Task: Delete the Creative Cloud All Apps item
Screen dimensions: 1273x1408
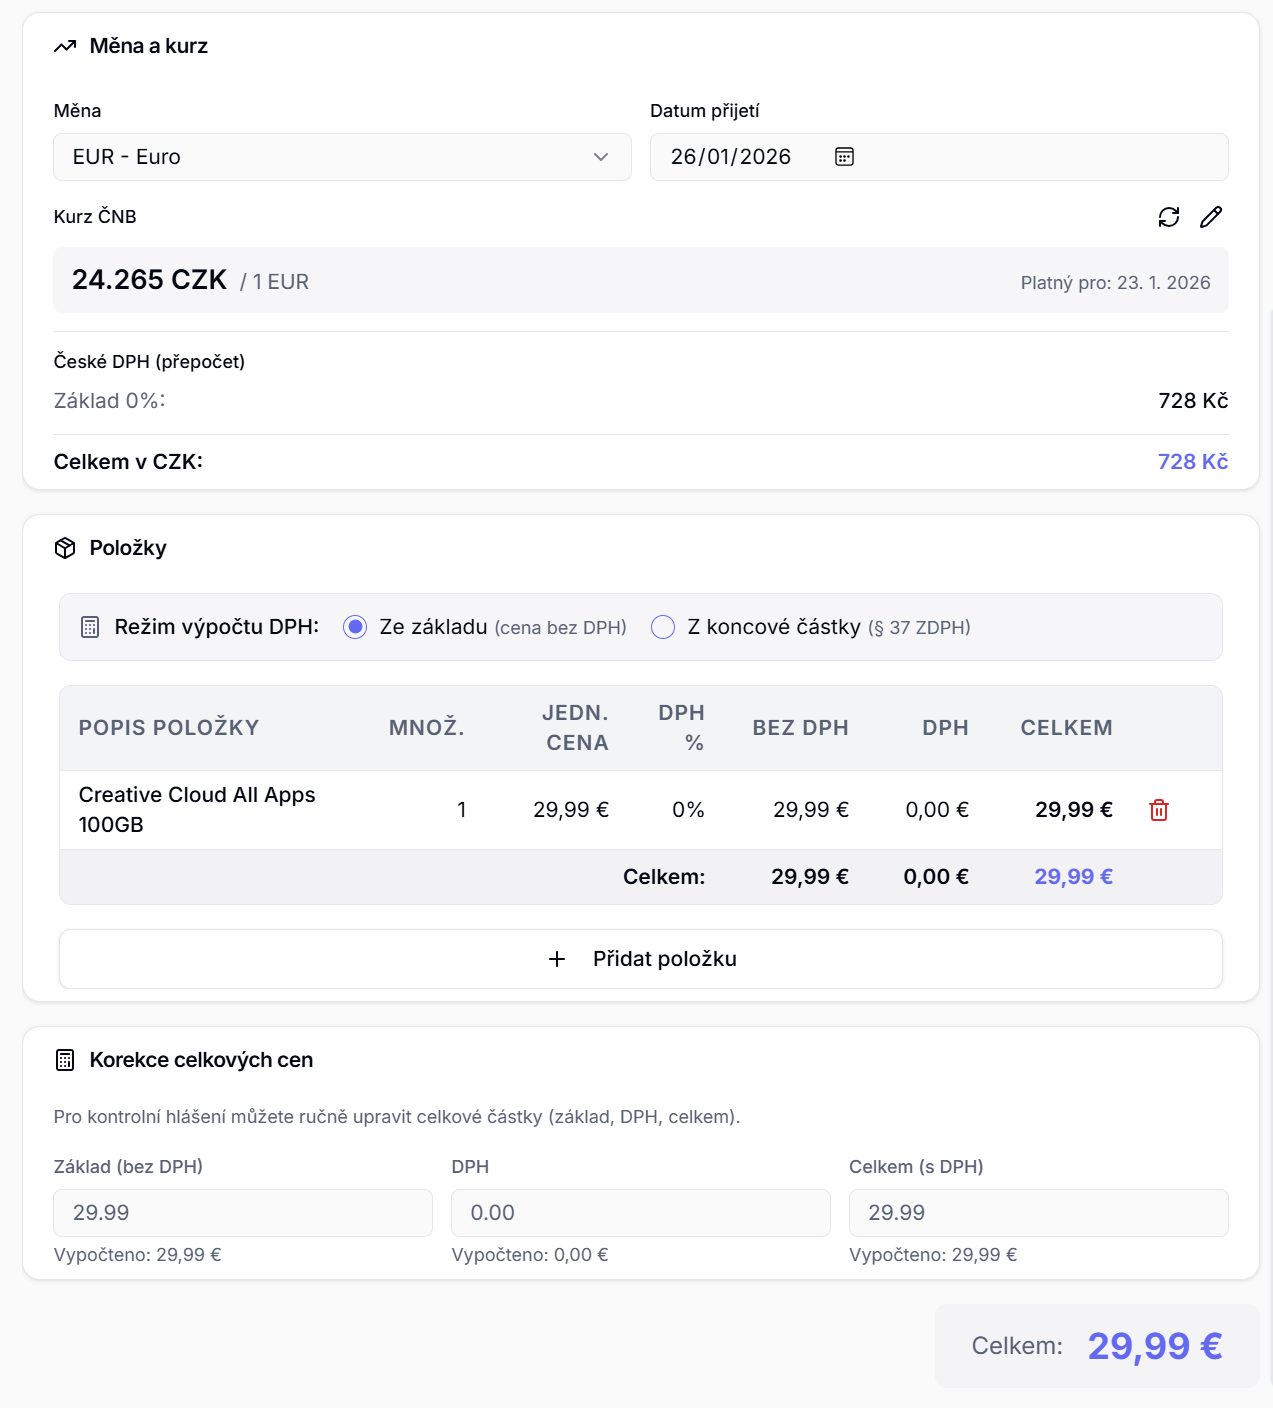Action: point(1158,810)
